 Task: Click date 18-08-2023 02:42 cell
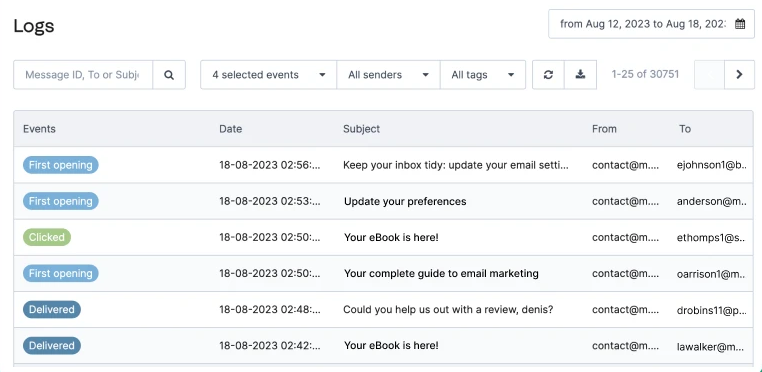[270, 346]
